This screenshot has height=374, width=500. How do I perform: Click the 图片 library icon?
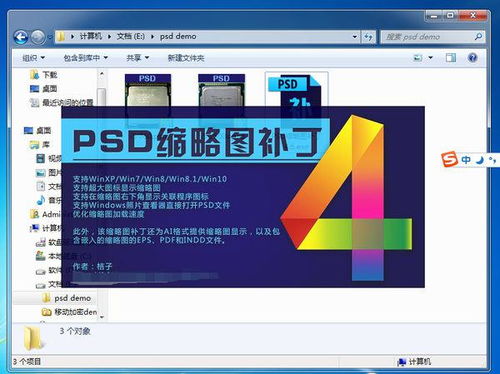[x=40, y=173]
